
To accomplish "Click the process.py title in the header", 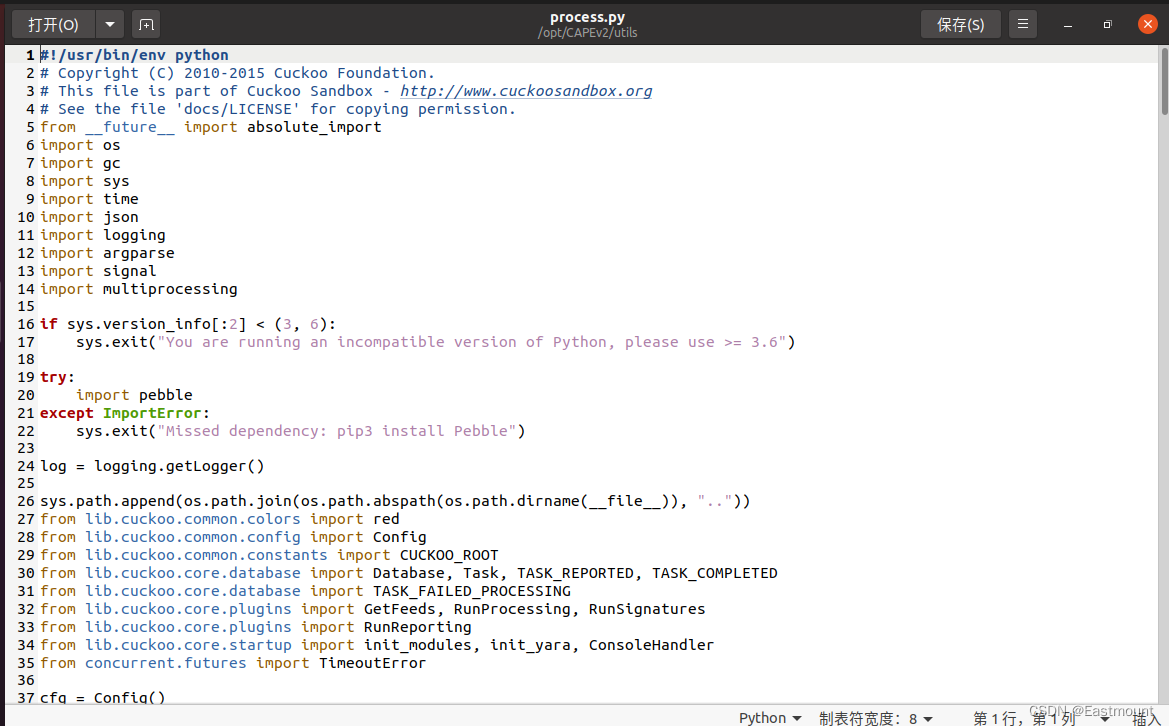I will point(587,17).
